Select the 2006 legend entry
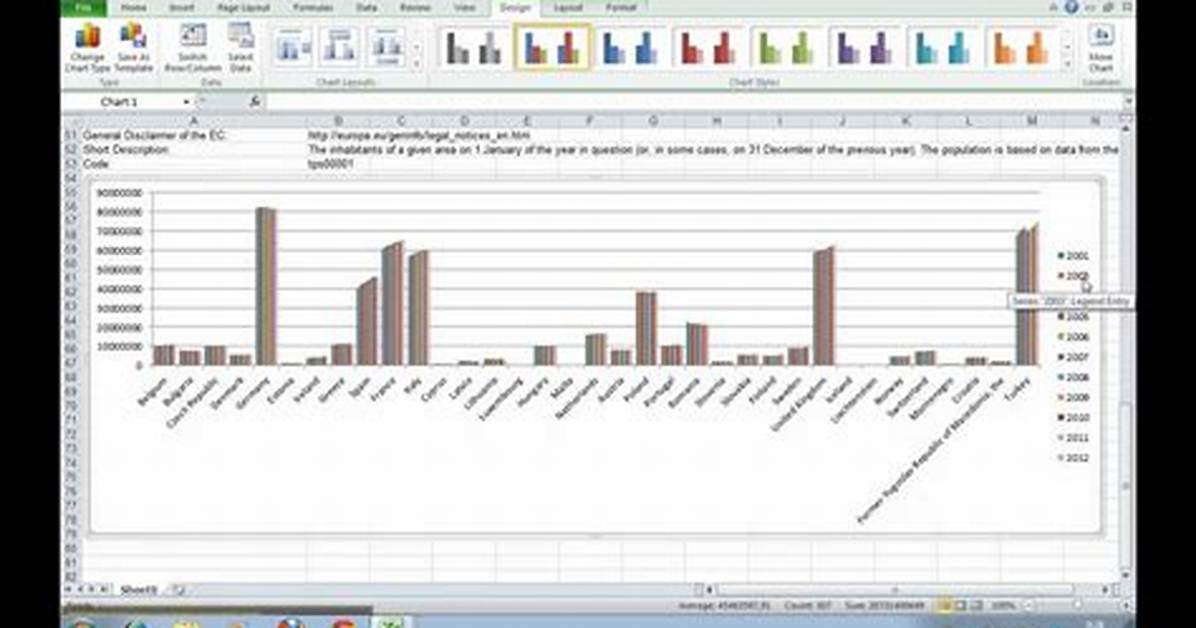 (1072, 337)
